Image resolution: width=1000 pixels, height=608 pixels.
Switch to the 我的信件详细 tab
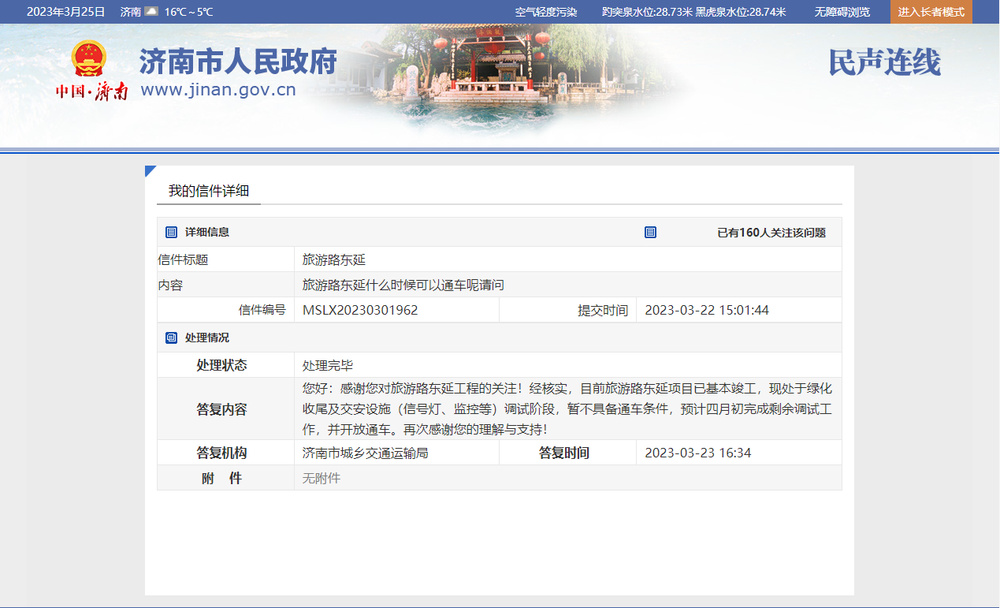(210, 190)
